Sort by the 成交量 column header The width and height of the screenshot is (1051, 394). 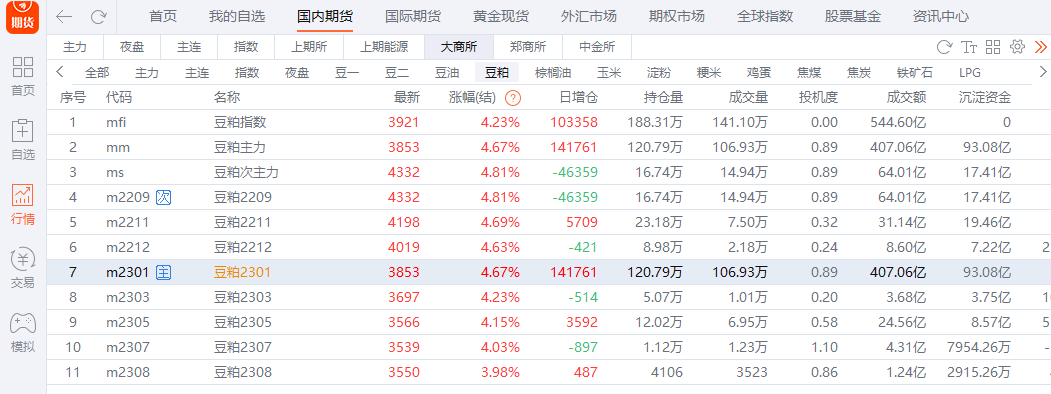point(748,98)
